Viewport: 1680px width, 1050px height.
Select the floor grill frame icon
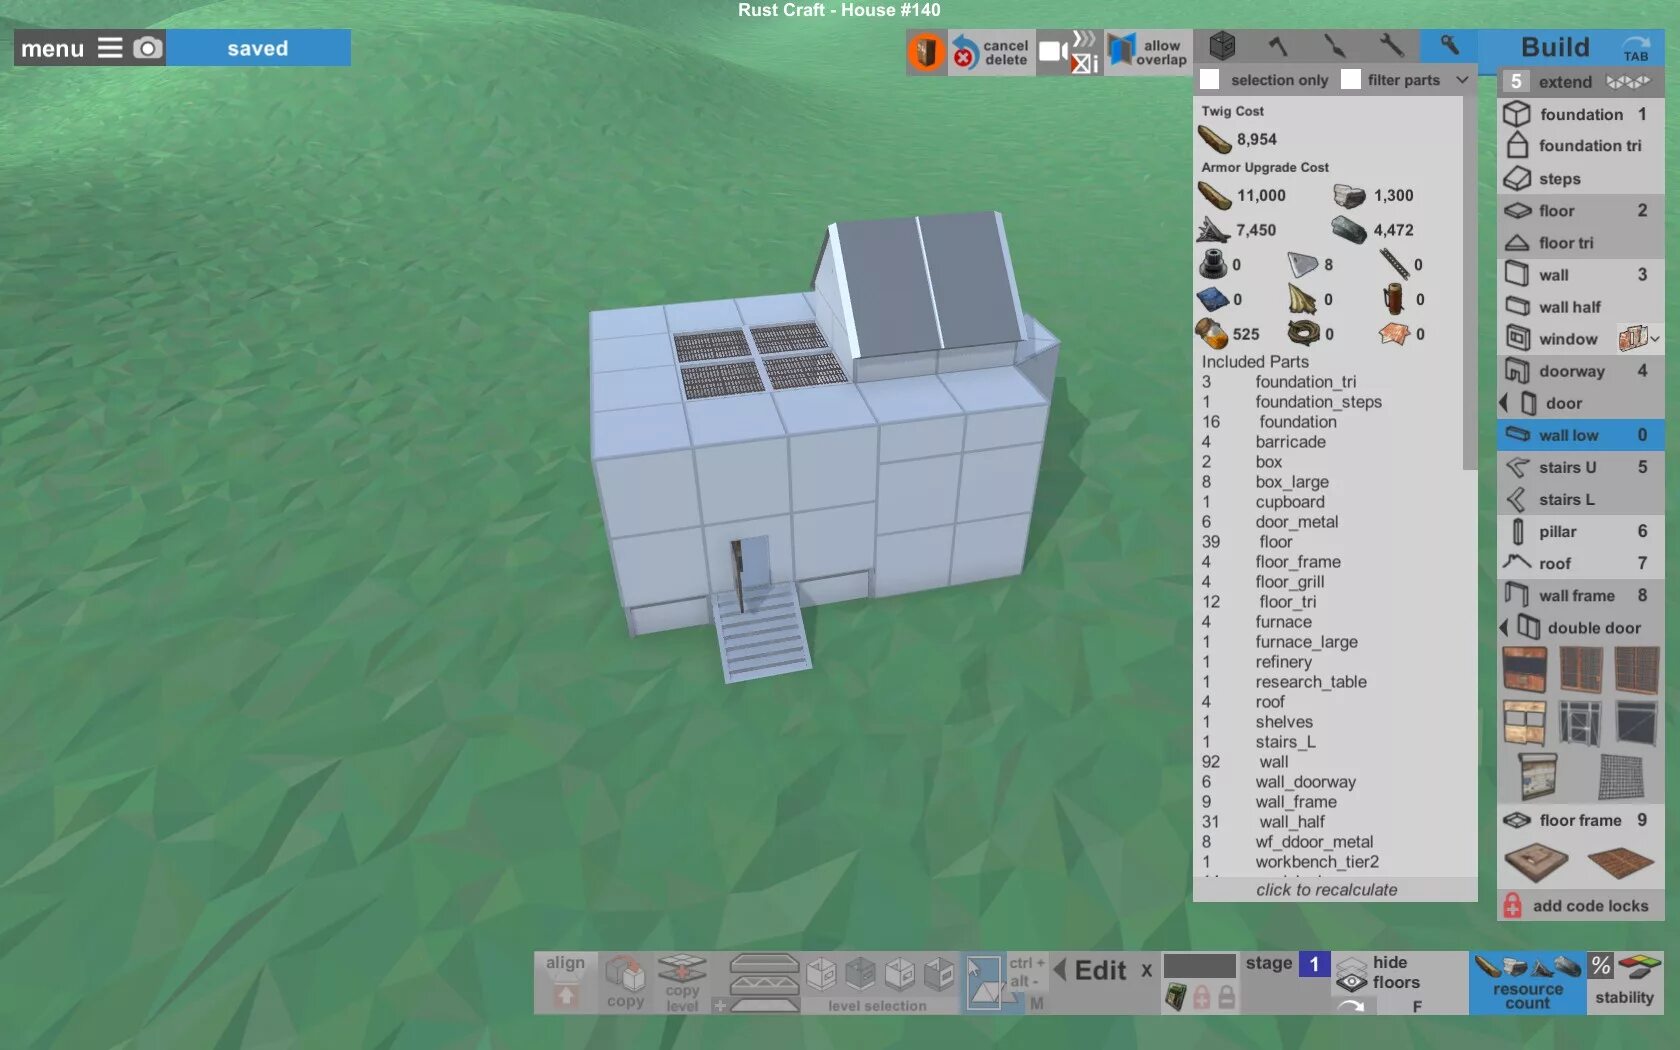pos(1620,861)
